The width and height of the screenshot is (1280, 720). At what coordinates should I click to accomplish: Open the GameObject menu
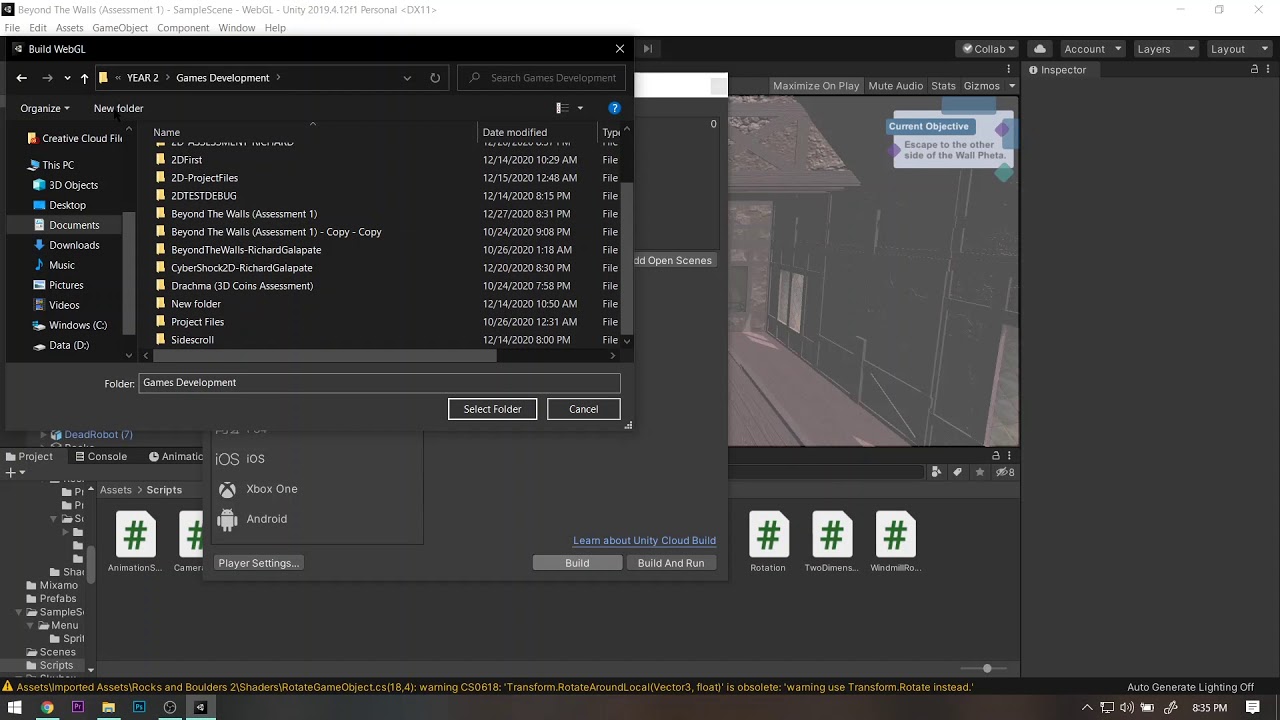120,28
